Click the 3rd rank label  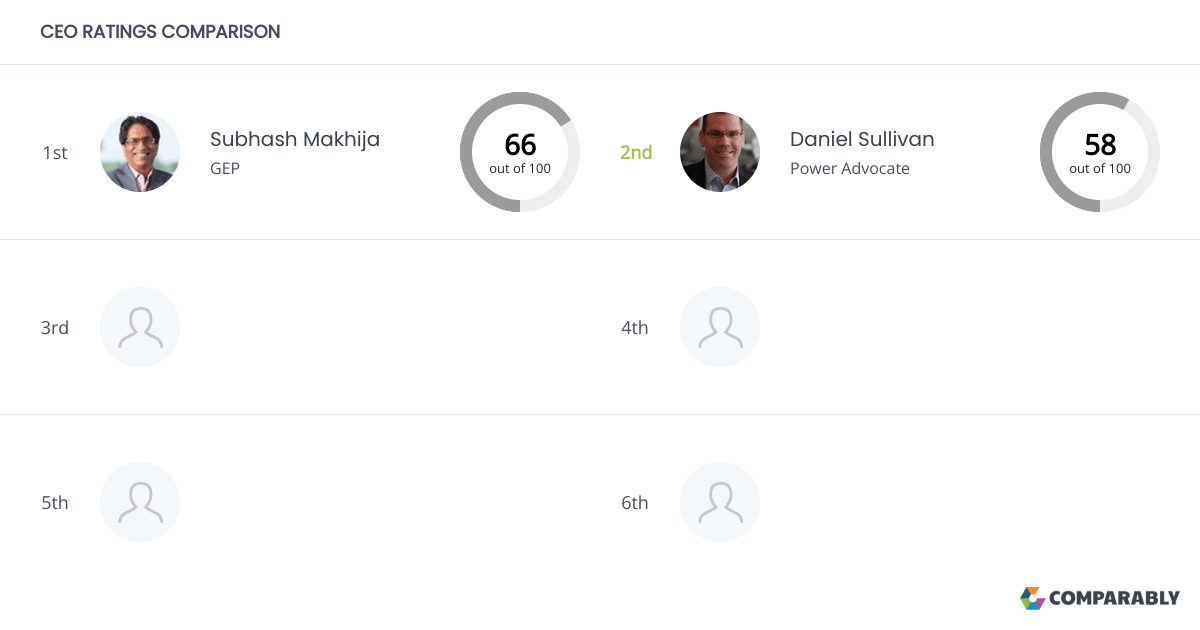[x=55, y=327]
